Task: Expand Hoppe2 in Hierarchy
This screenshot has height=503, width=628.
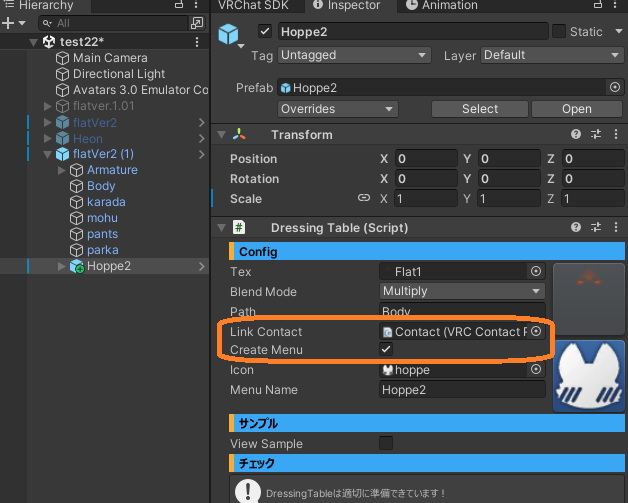Action: point(62,266)
